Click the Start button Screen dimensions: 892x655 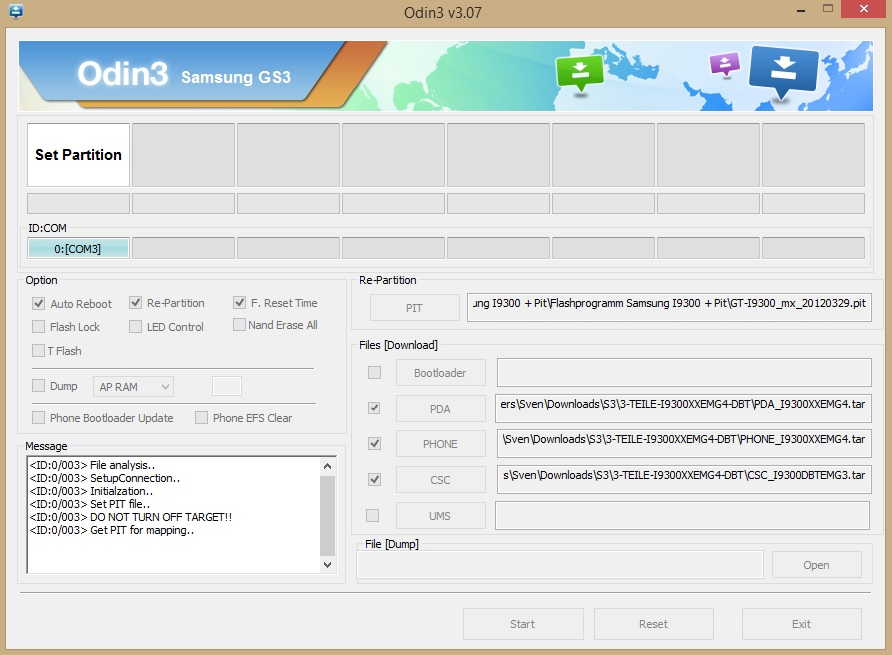(523, 624)
